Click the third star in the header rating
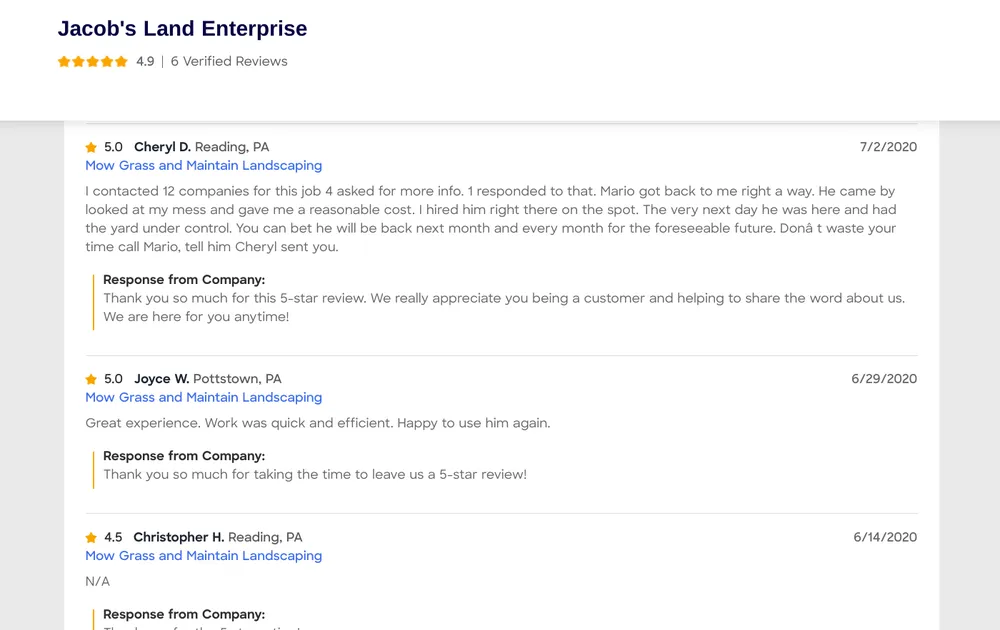The width and height of the screenshot is (1000, 630). [x=93, y=62]
